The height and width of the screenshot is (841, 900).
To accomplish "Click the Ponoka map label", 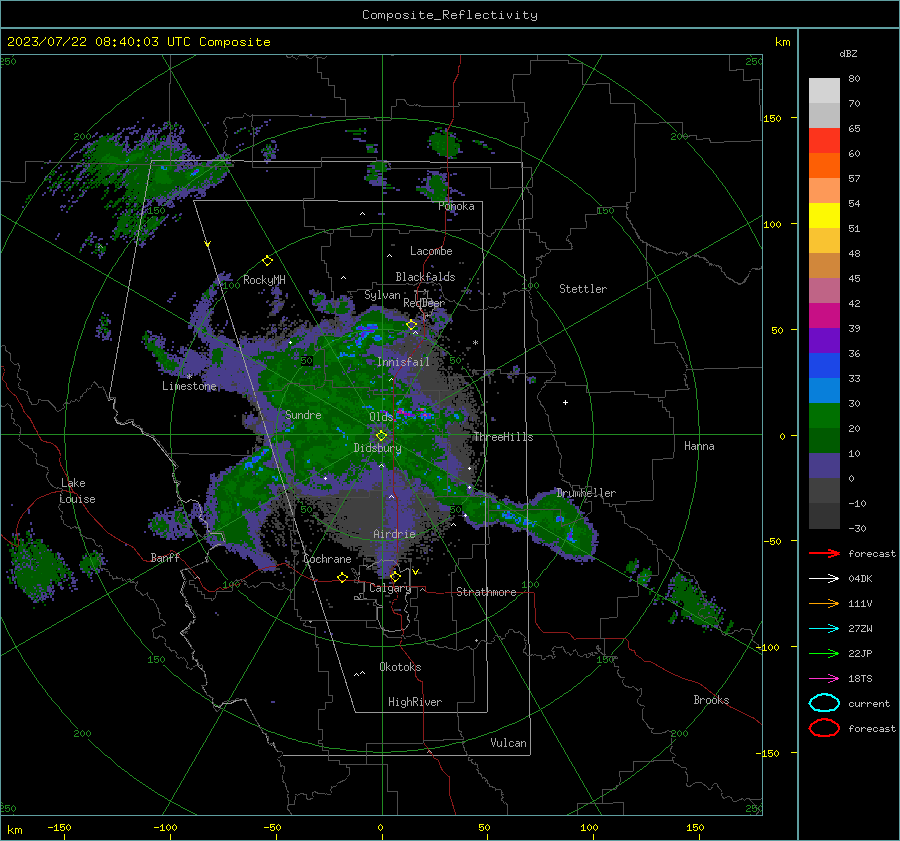I will [456, 206].
